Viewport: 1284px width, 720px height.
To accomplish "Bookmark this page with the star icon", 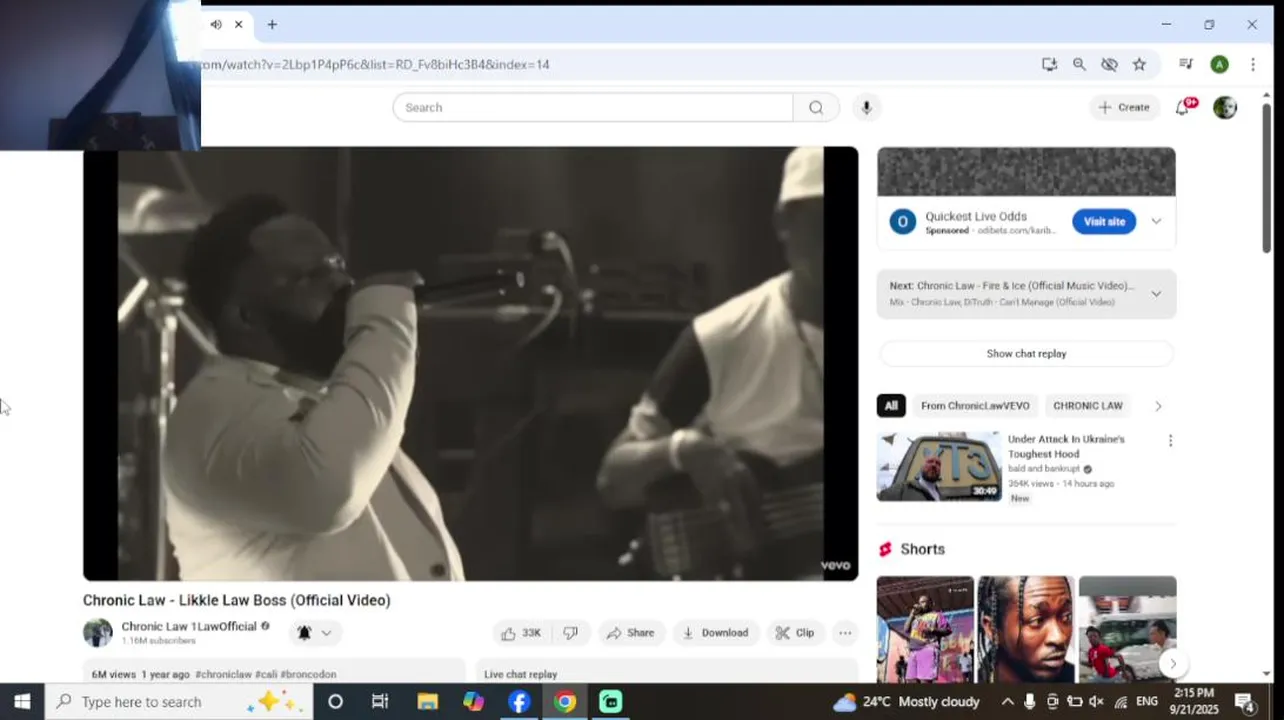I will pyautogui.click(x=1139, y=64).
